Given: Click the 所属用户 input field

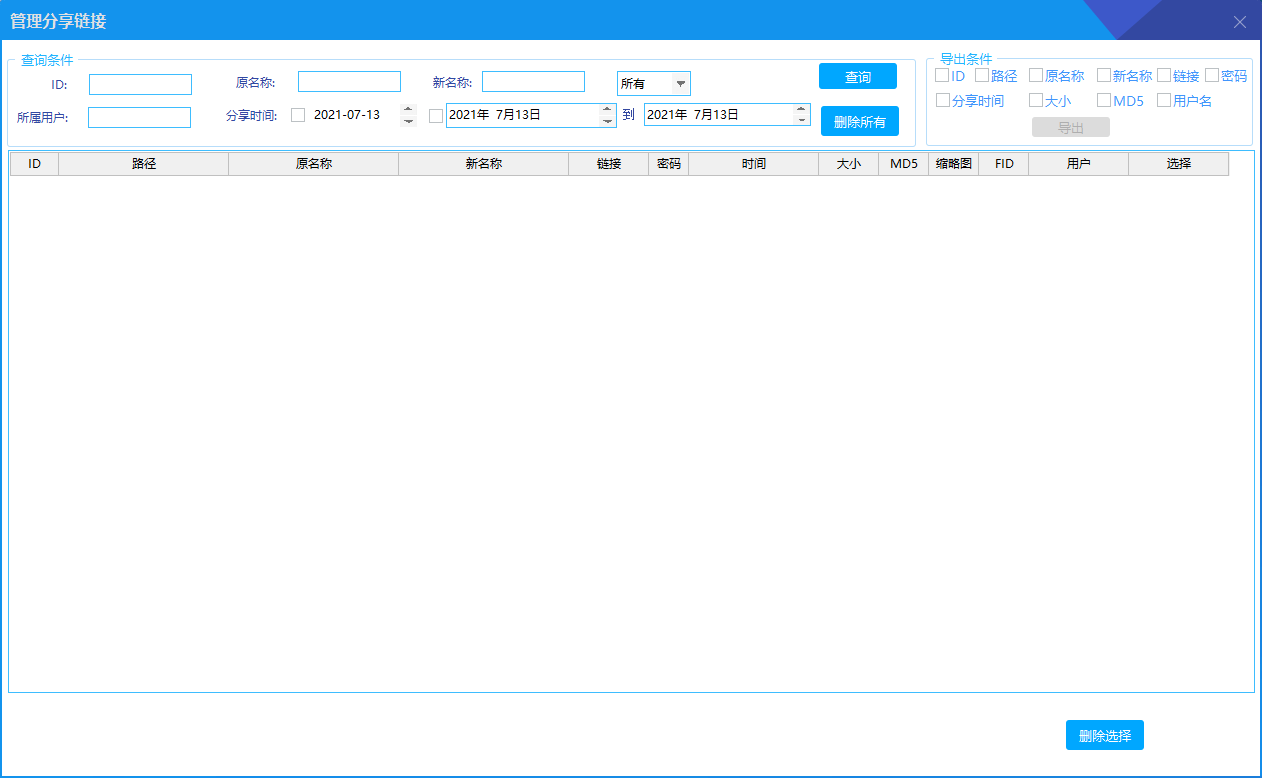Looking at the screenshot, I should tap(139, 118).
